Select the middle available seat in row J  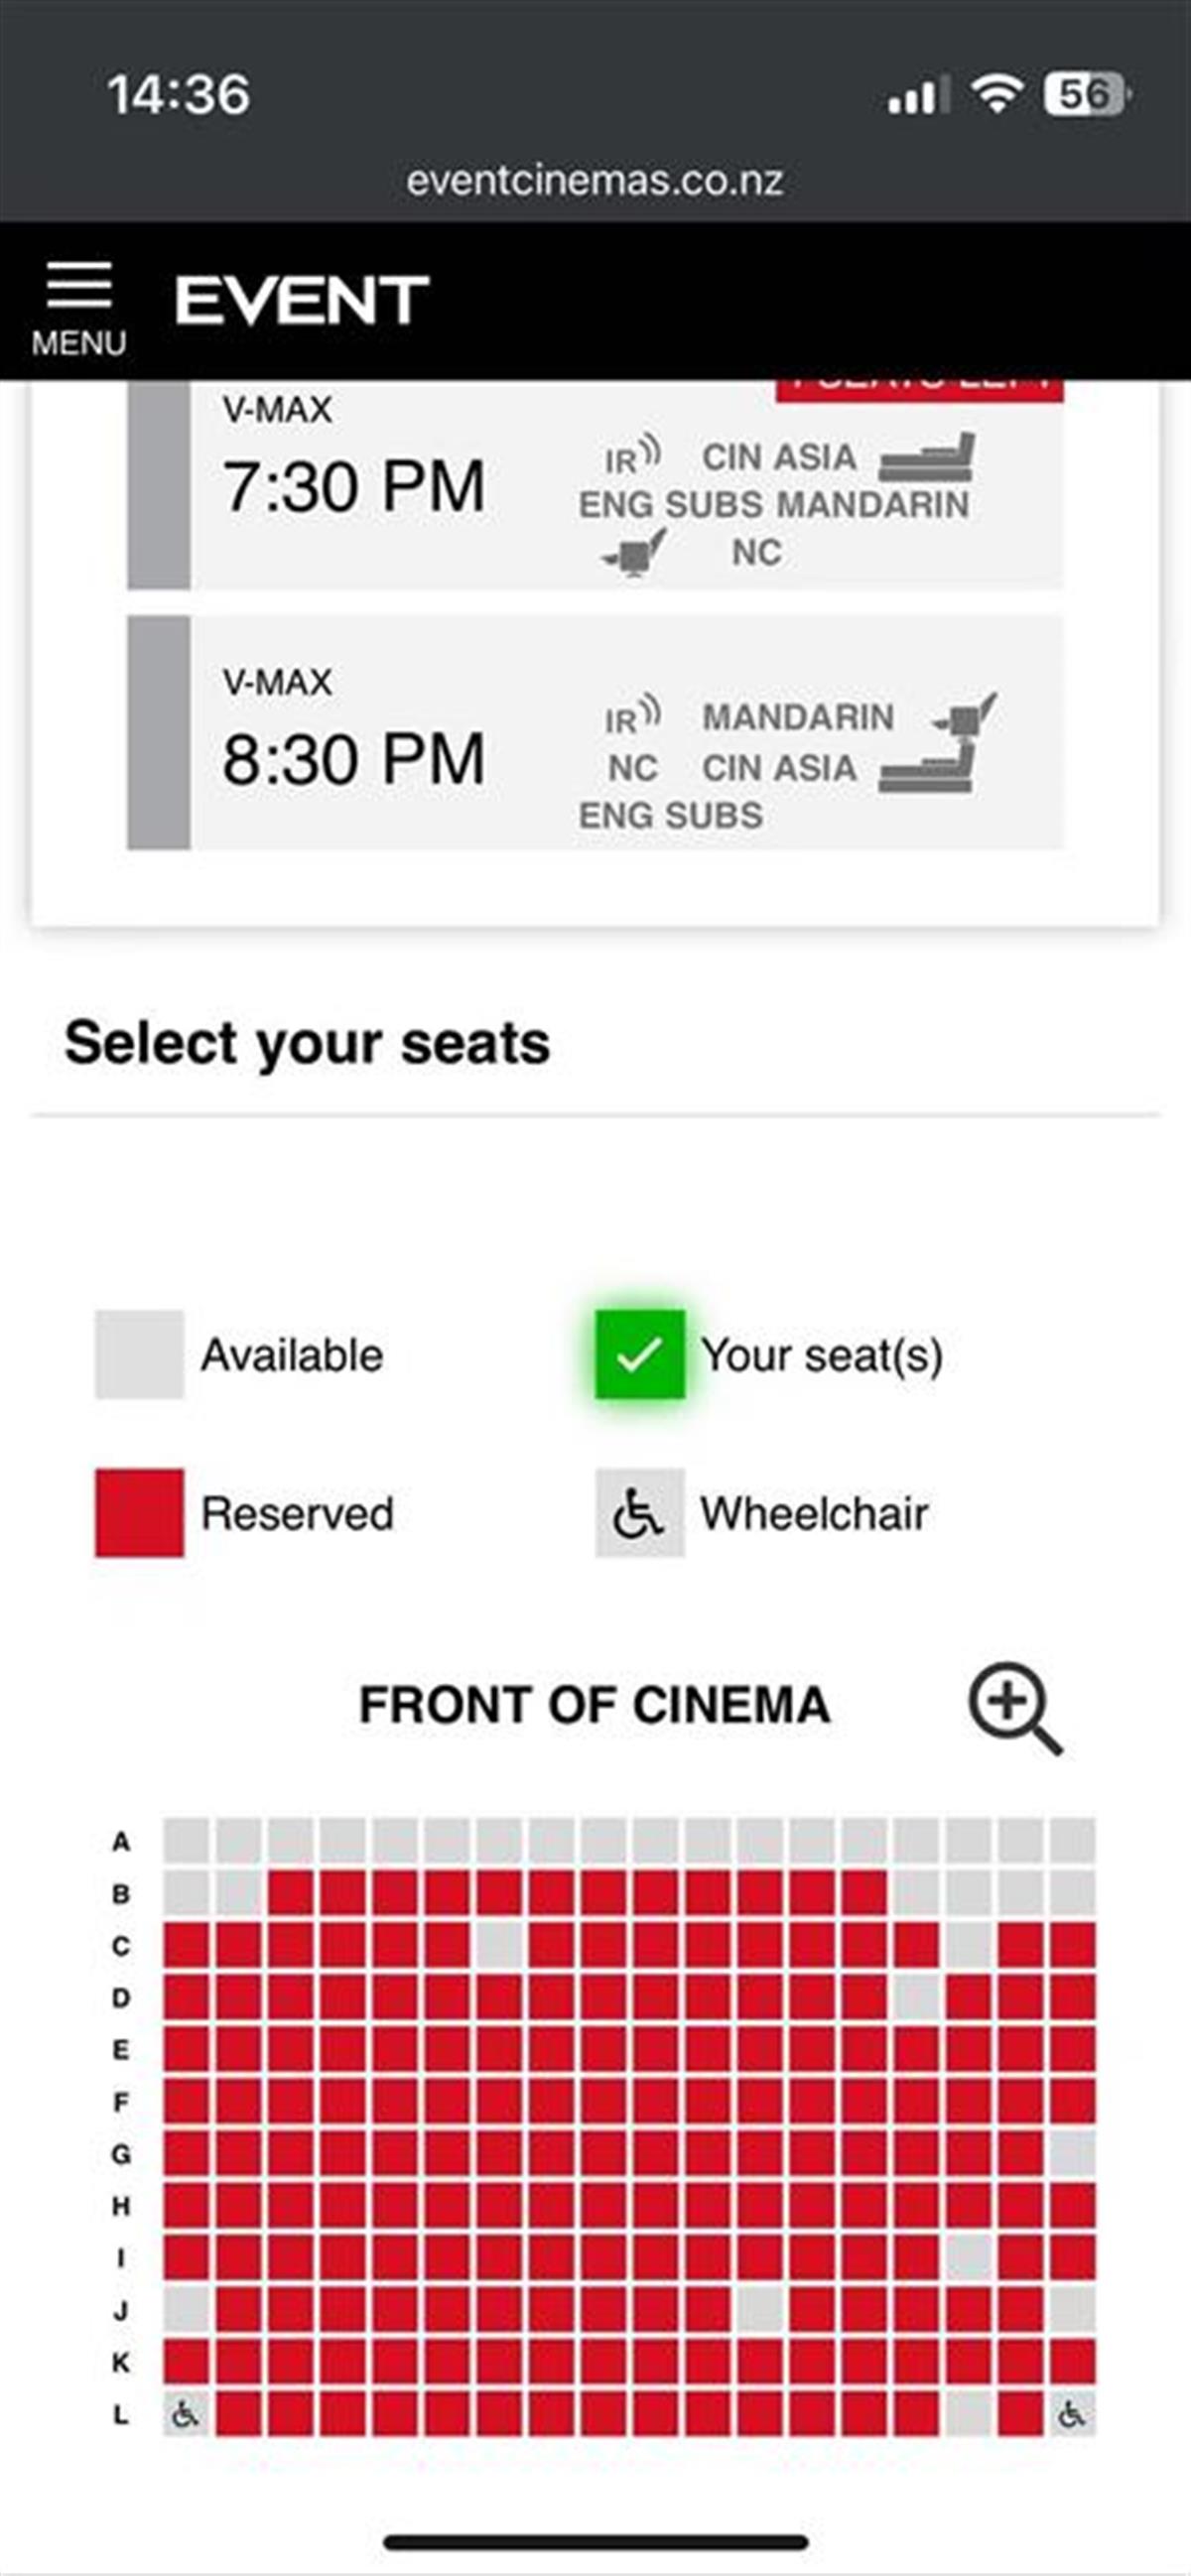pos(760,2310)
